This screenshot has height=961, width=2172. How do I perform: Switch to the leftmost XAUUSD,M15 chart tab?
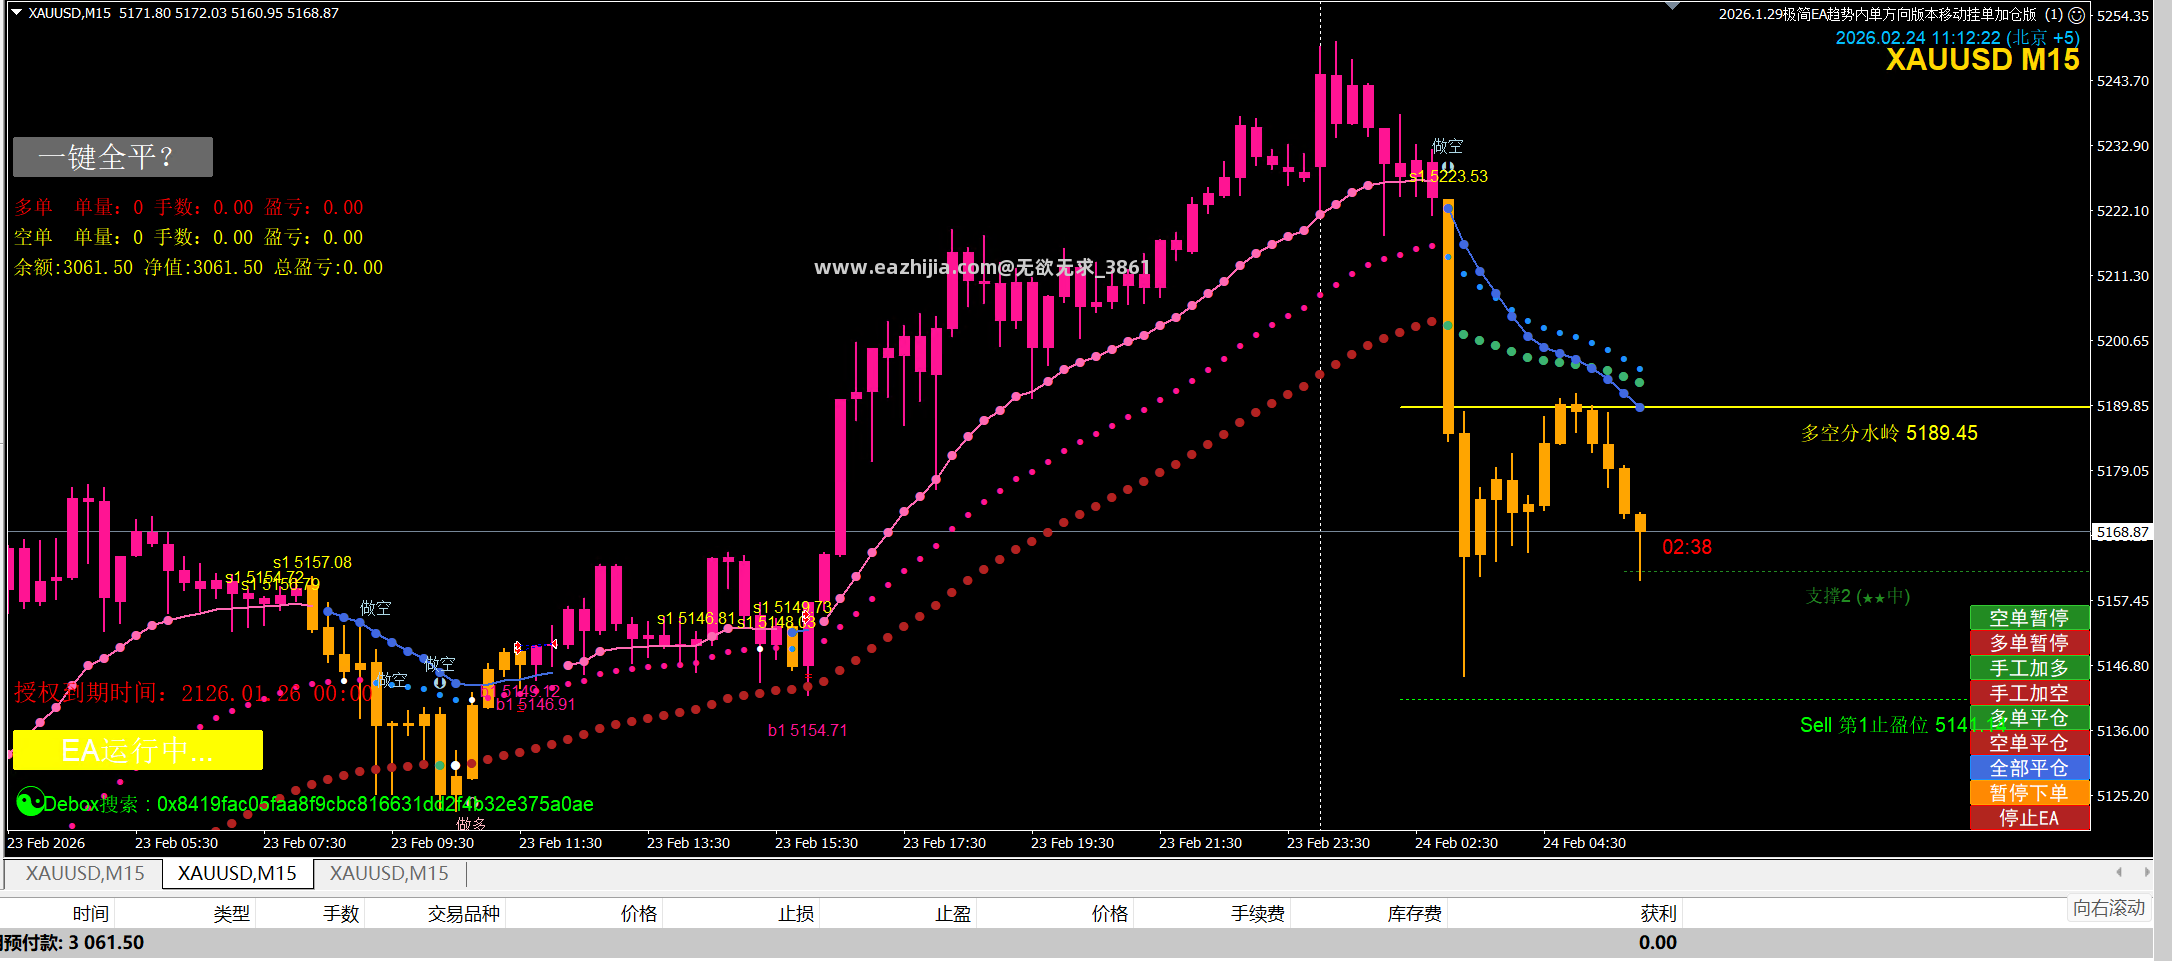pyautogui.click(x=85, y=873)
